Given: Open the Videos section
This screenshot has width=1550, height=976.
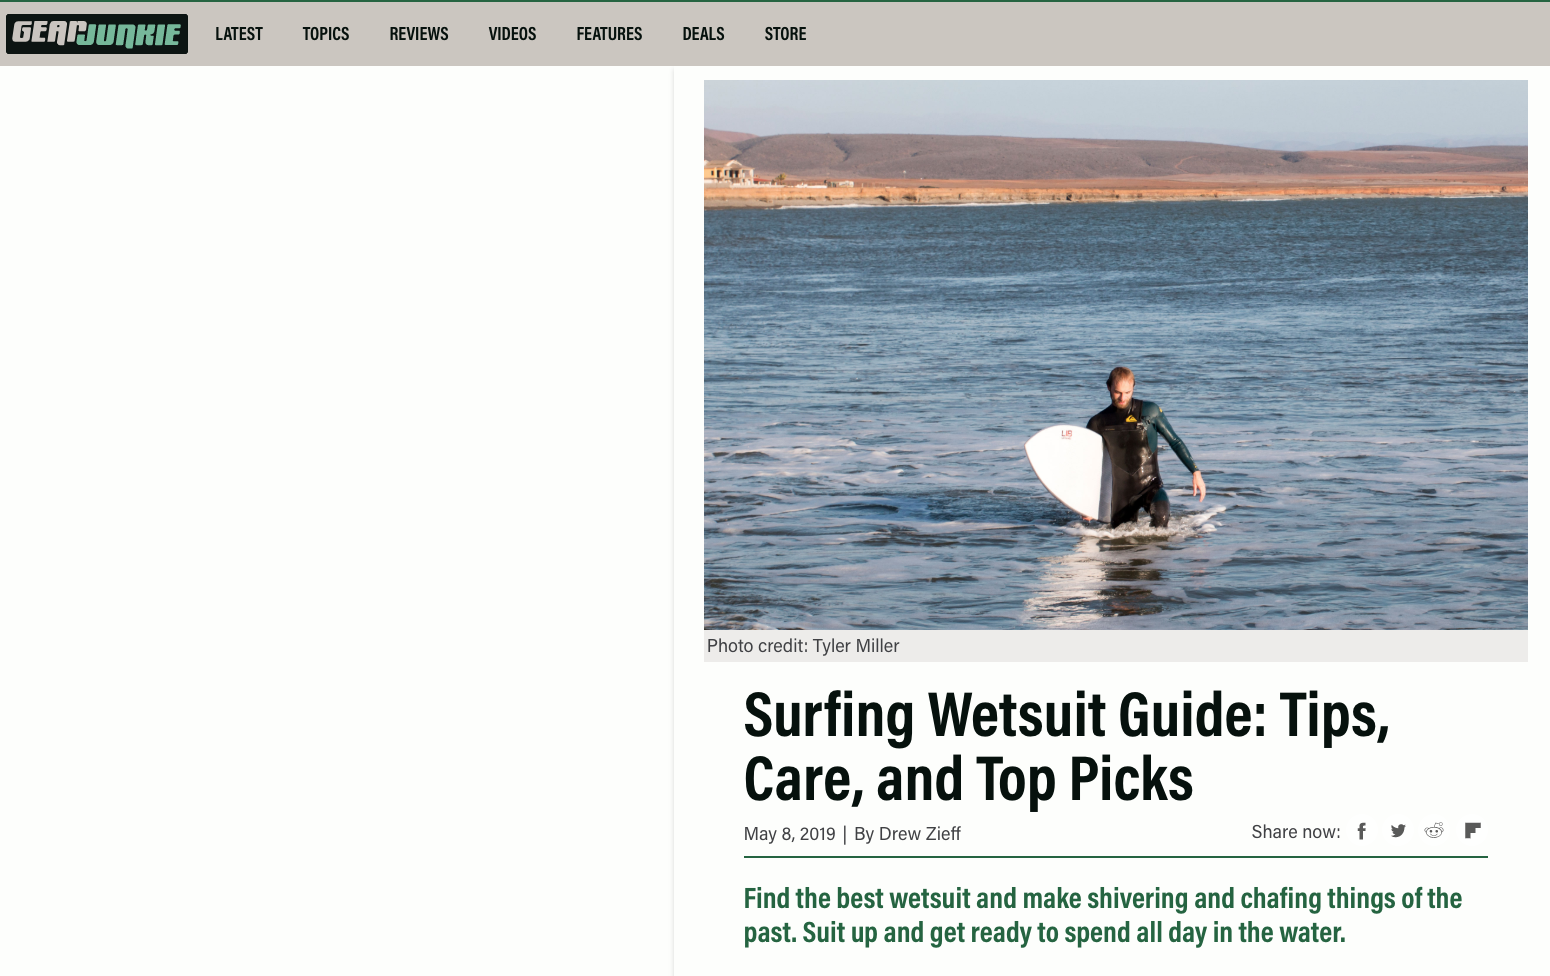Looking at the screenshot, I should [512, 34].
